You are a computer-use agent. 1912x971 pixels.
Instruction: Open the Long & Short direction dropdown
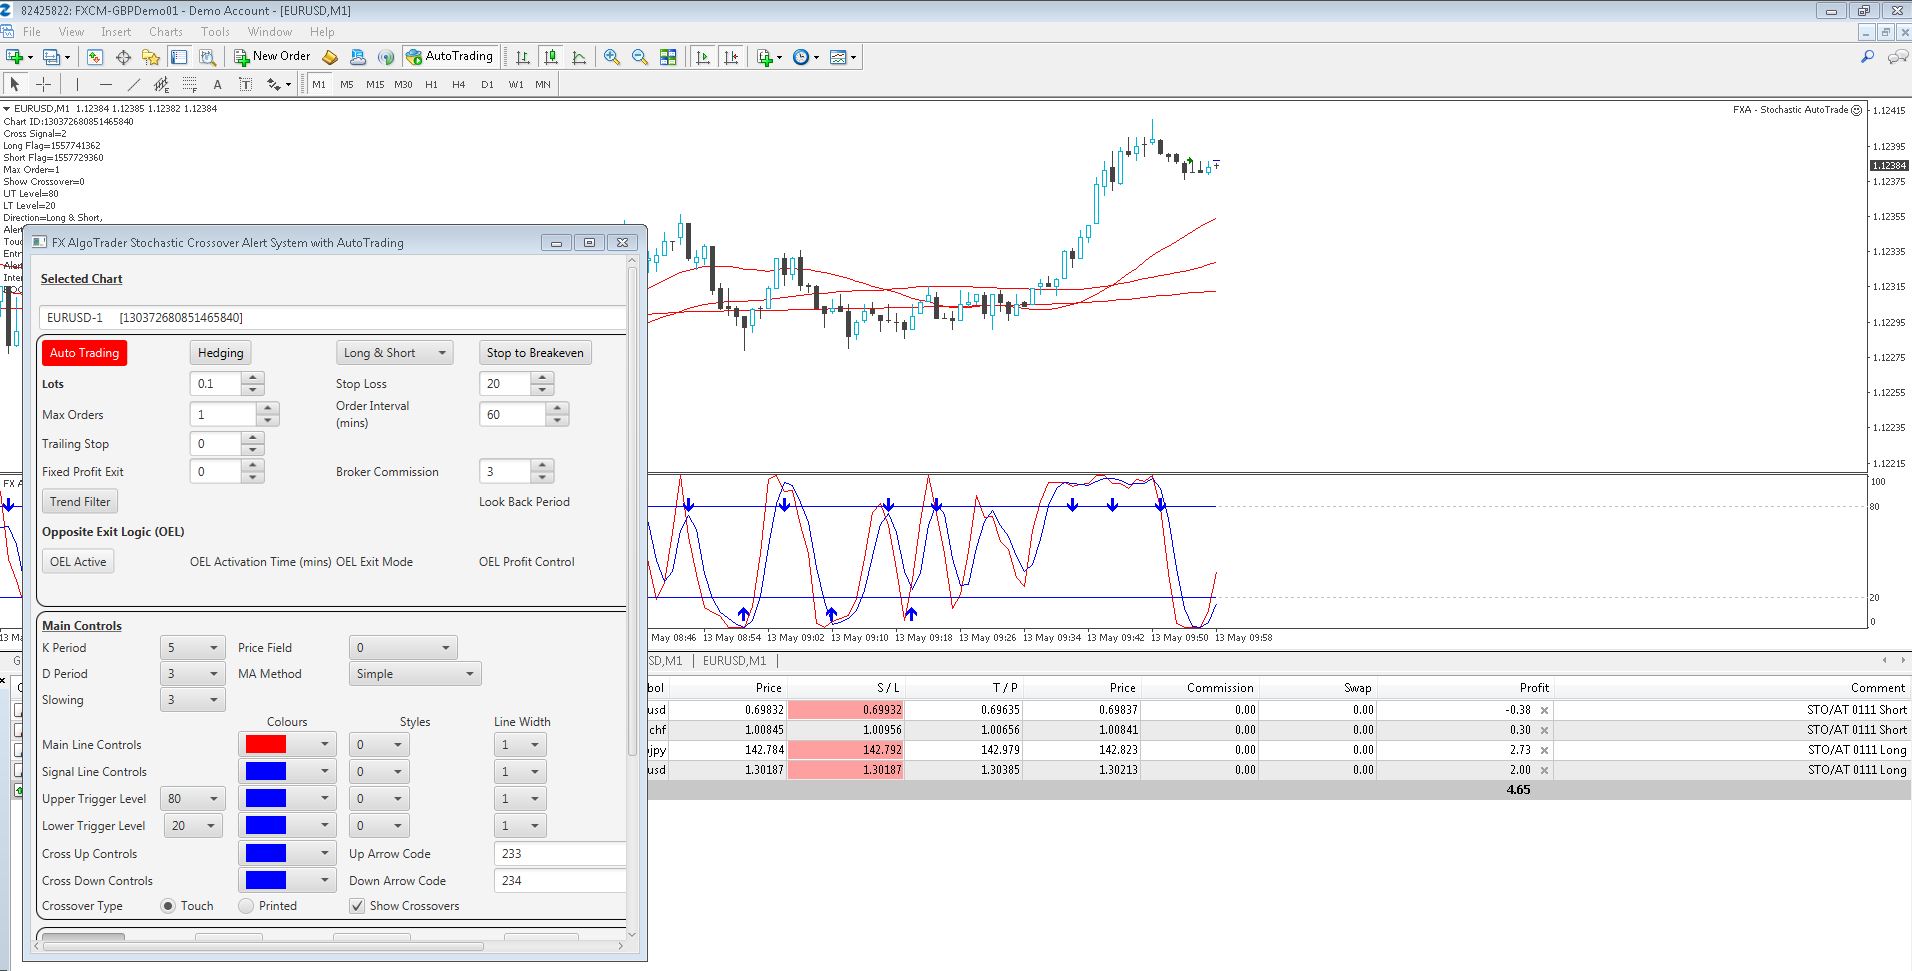(395, 352)
